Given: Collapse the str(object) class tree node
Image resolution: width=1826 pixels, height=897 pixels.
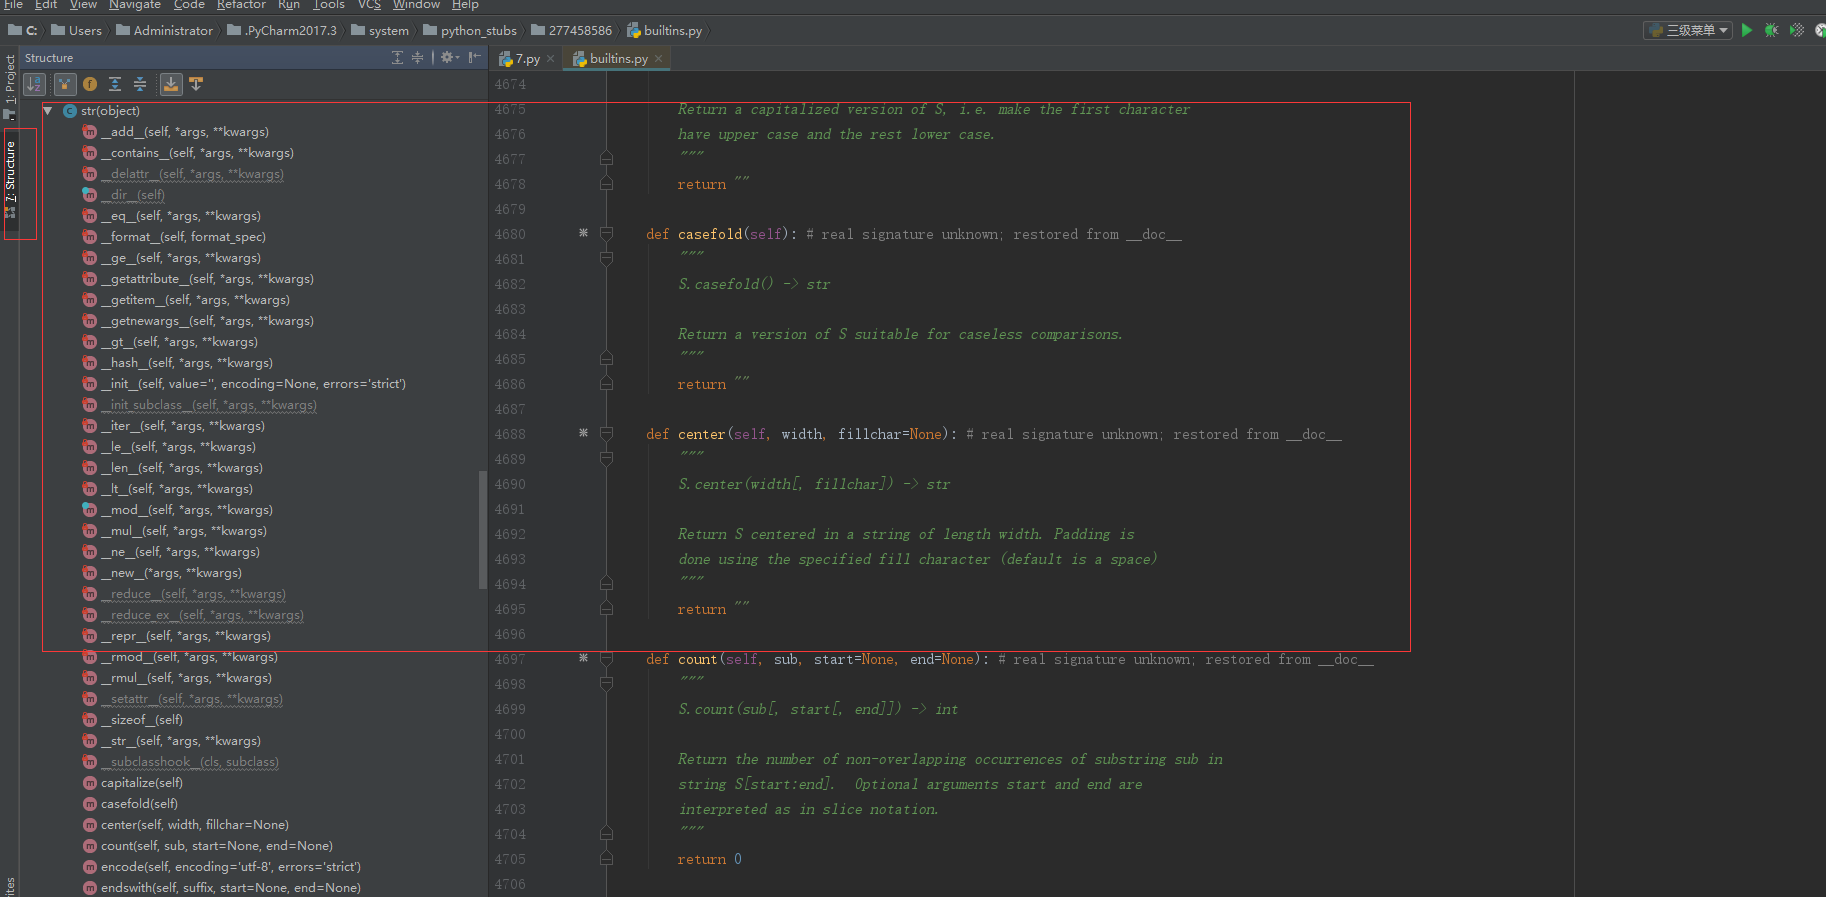Looking at the screenshot, I should tap(47, 111).
